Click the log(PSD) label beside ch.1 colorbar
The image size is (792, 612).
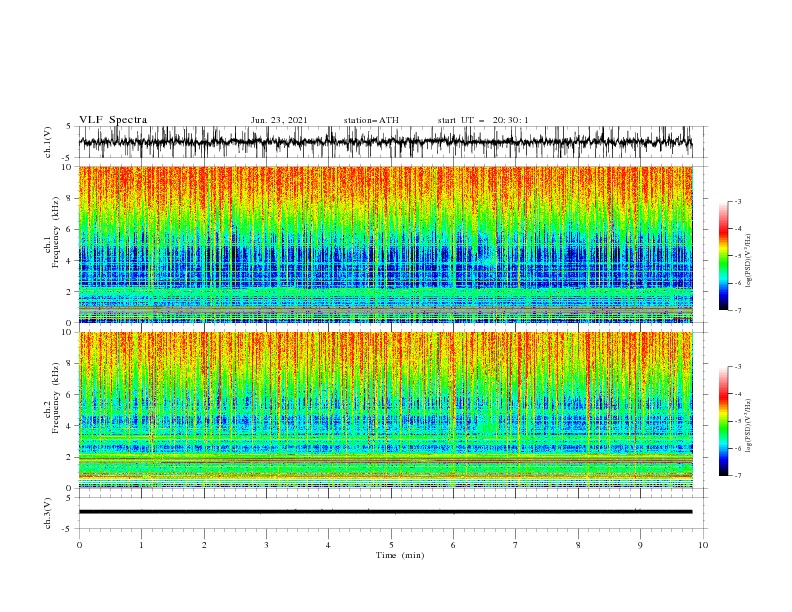[749, 261]
